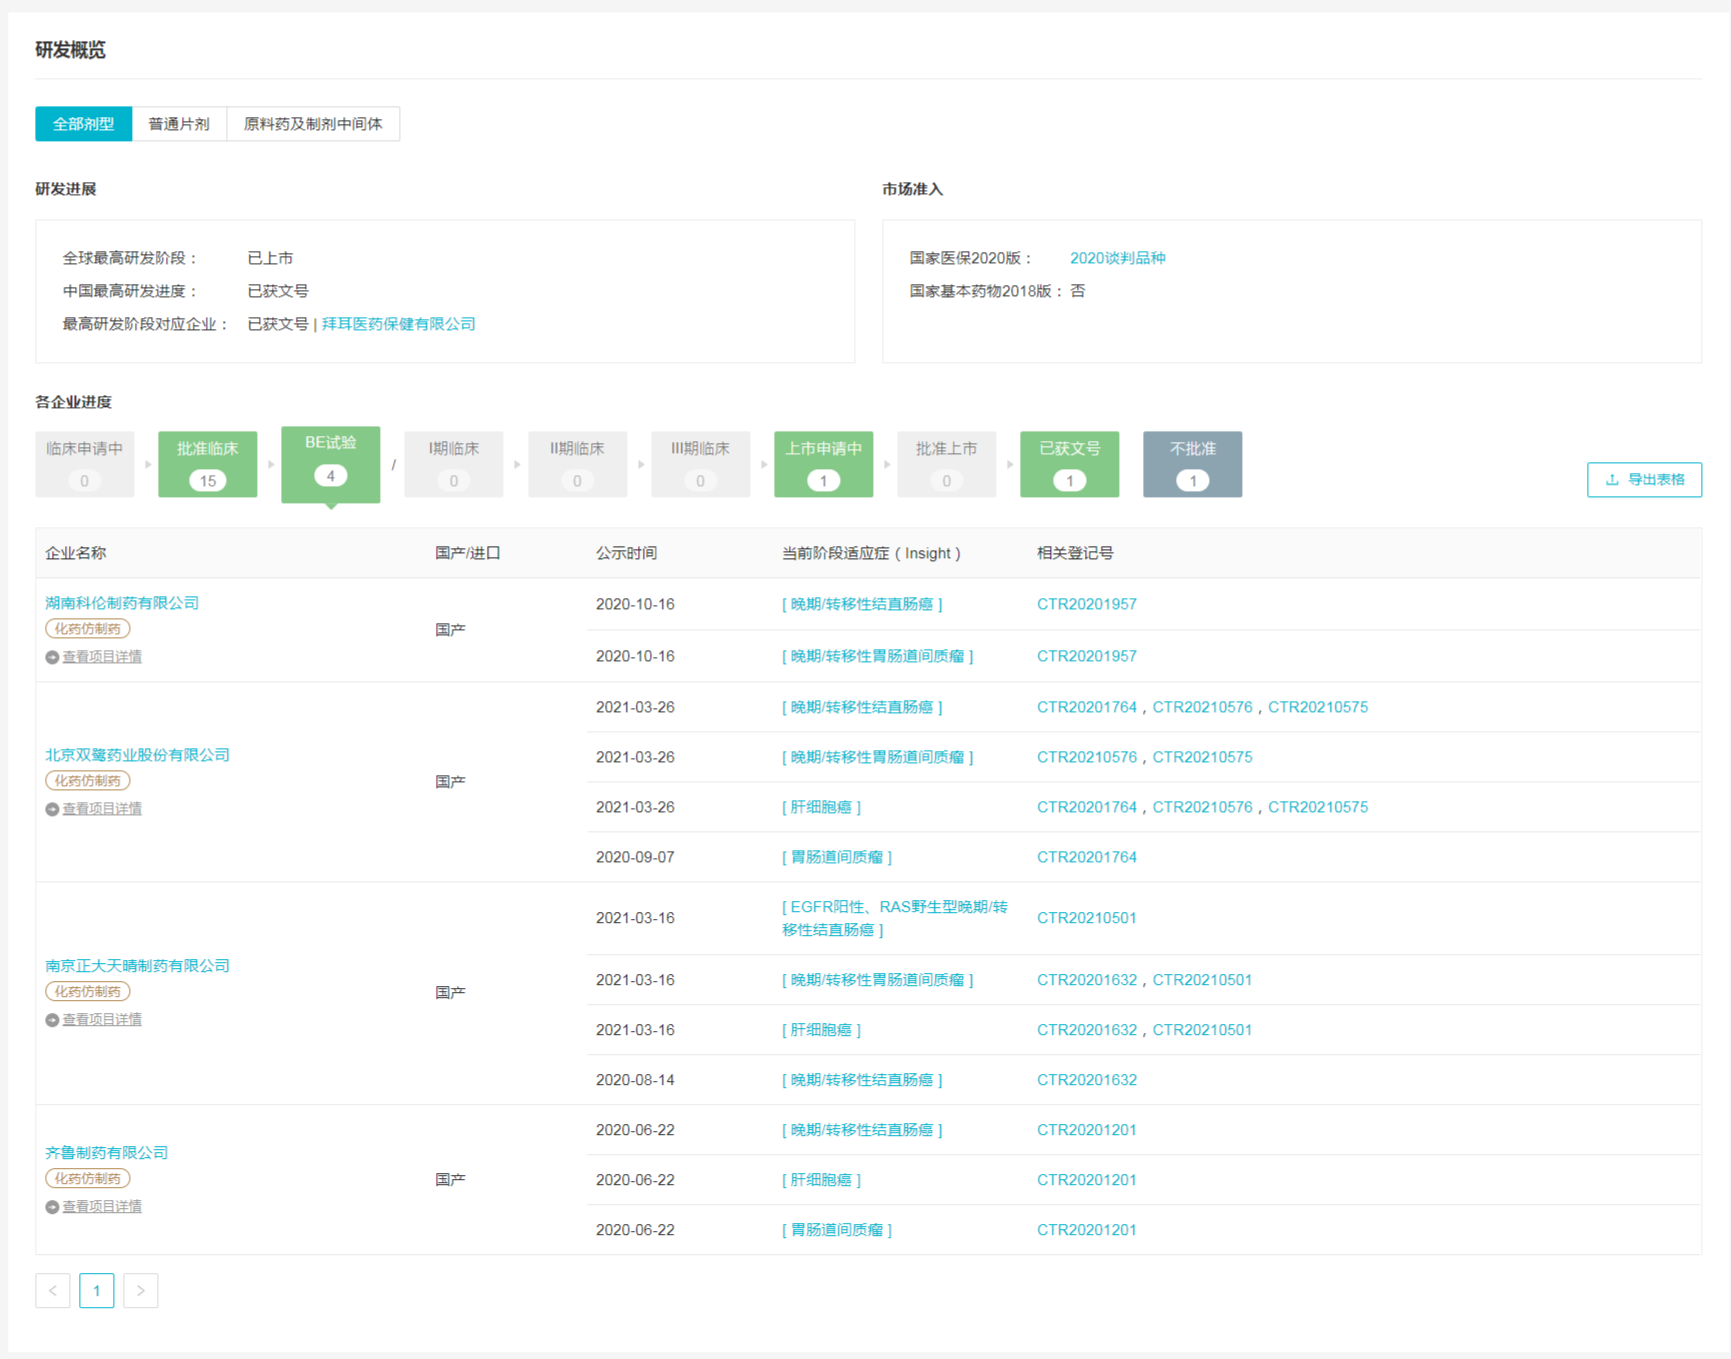Open 齐鲁制药有限公司 company link

pos(106,1153)
